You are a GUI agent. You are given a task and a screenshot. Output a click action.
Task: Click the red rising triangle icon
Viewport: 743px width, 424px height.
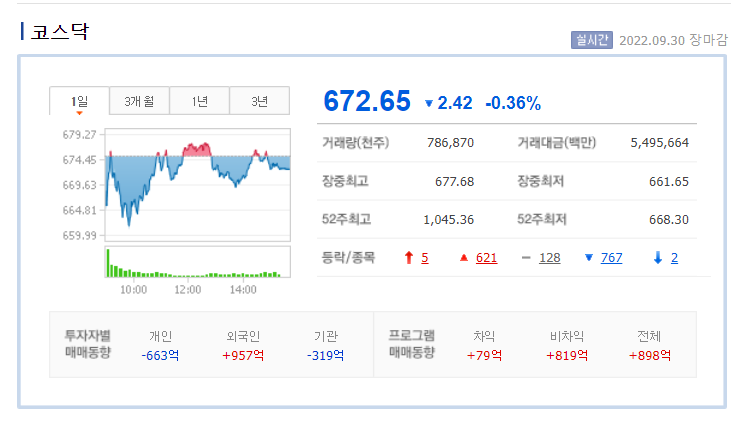464,258
